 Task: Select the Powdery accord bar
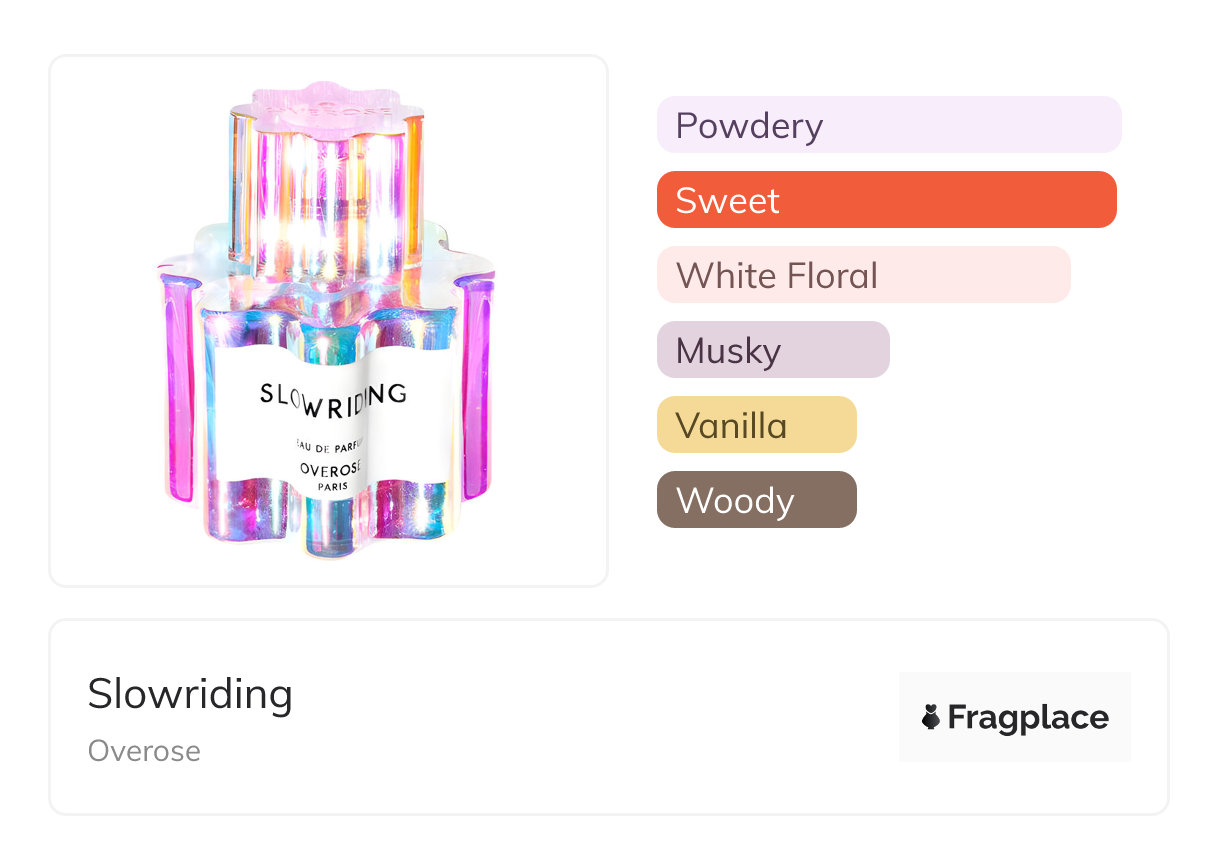point(888,125)
